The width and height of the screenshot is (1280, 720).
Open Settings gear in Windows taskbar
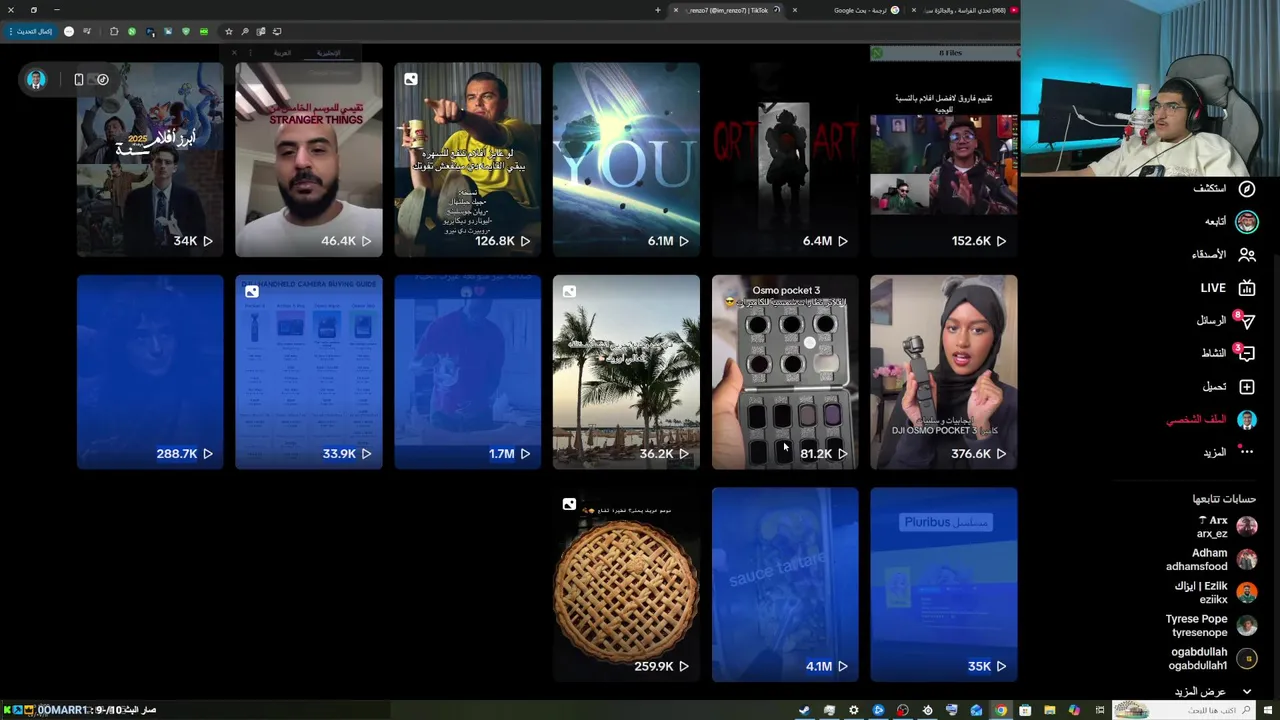[853, 710]
